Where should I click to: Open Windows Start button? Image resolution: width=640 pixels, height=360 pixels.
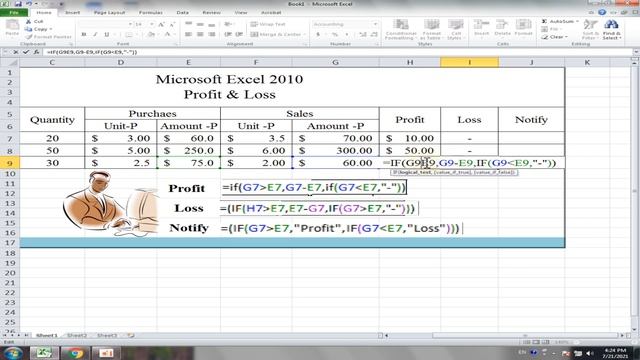tap(13, 353)
